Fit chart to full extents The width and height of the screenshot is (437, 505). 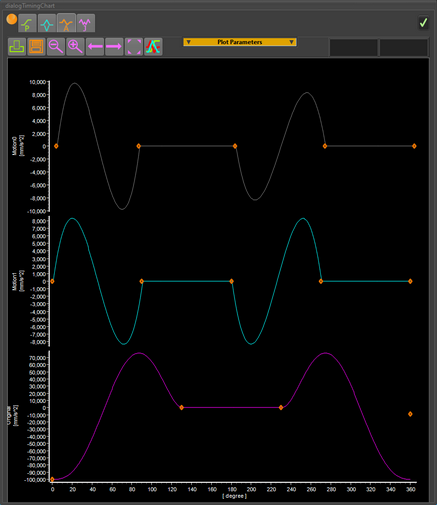click(134, 47)
